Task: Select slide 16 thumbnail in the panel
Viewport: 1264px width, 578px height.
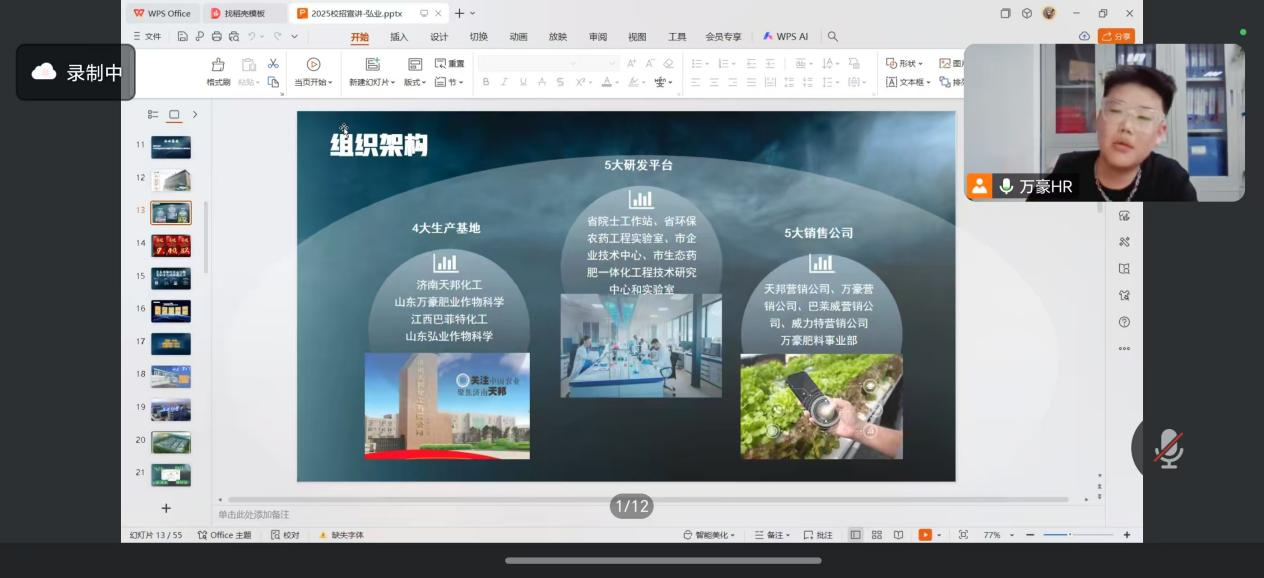Action: (171, 311)
